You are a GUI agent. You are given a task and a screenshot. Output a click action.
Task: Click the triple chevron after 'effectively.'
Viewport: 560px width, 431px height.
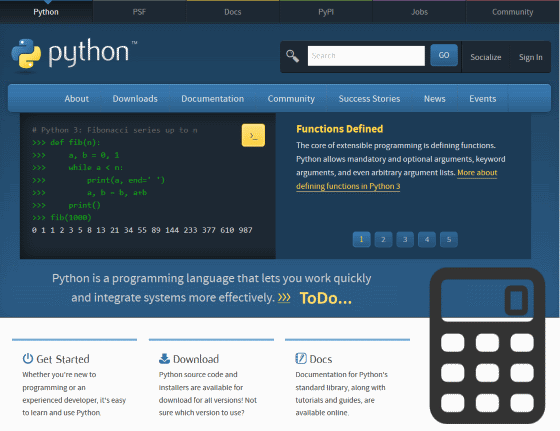pos(284,297)
